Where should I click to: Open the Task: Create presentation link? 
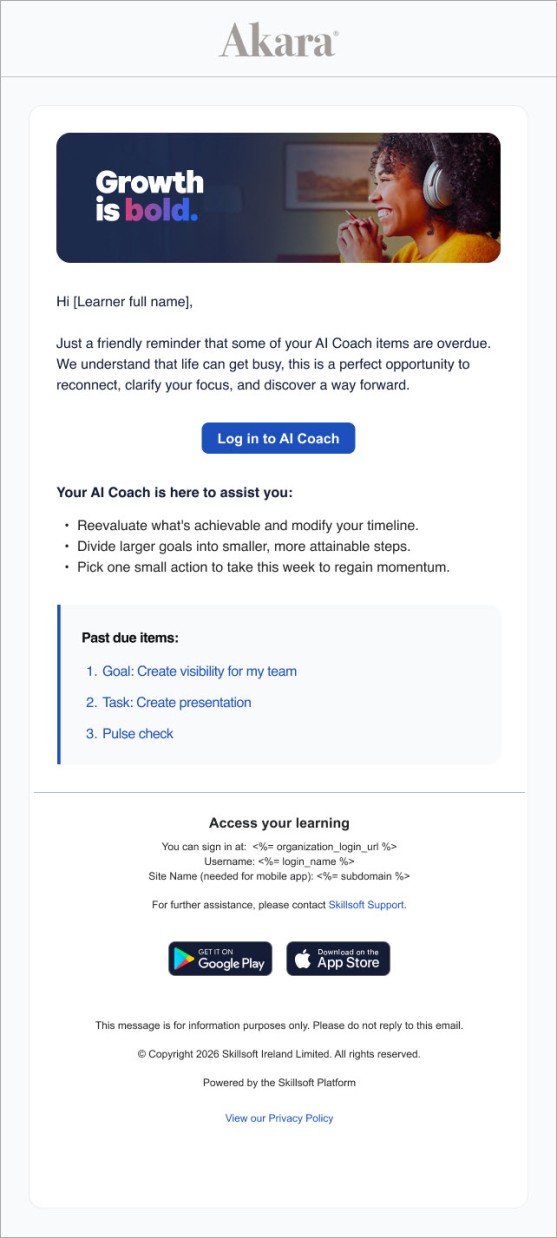(x=176, y=702)
